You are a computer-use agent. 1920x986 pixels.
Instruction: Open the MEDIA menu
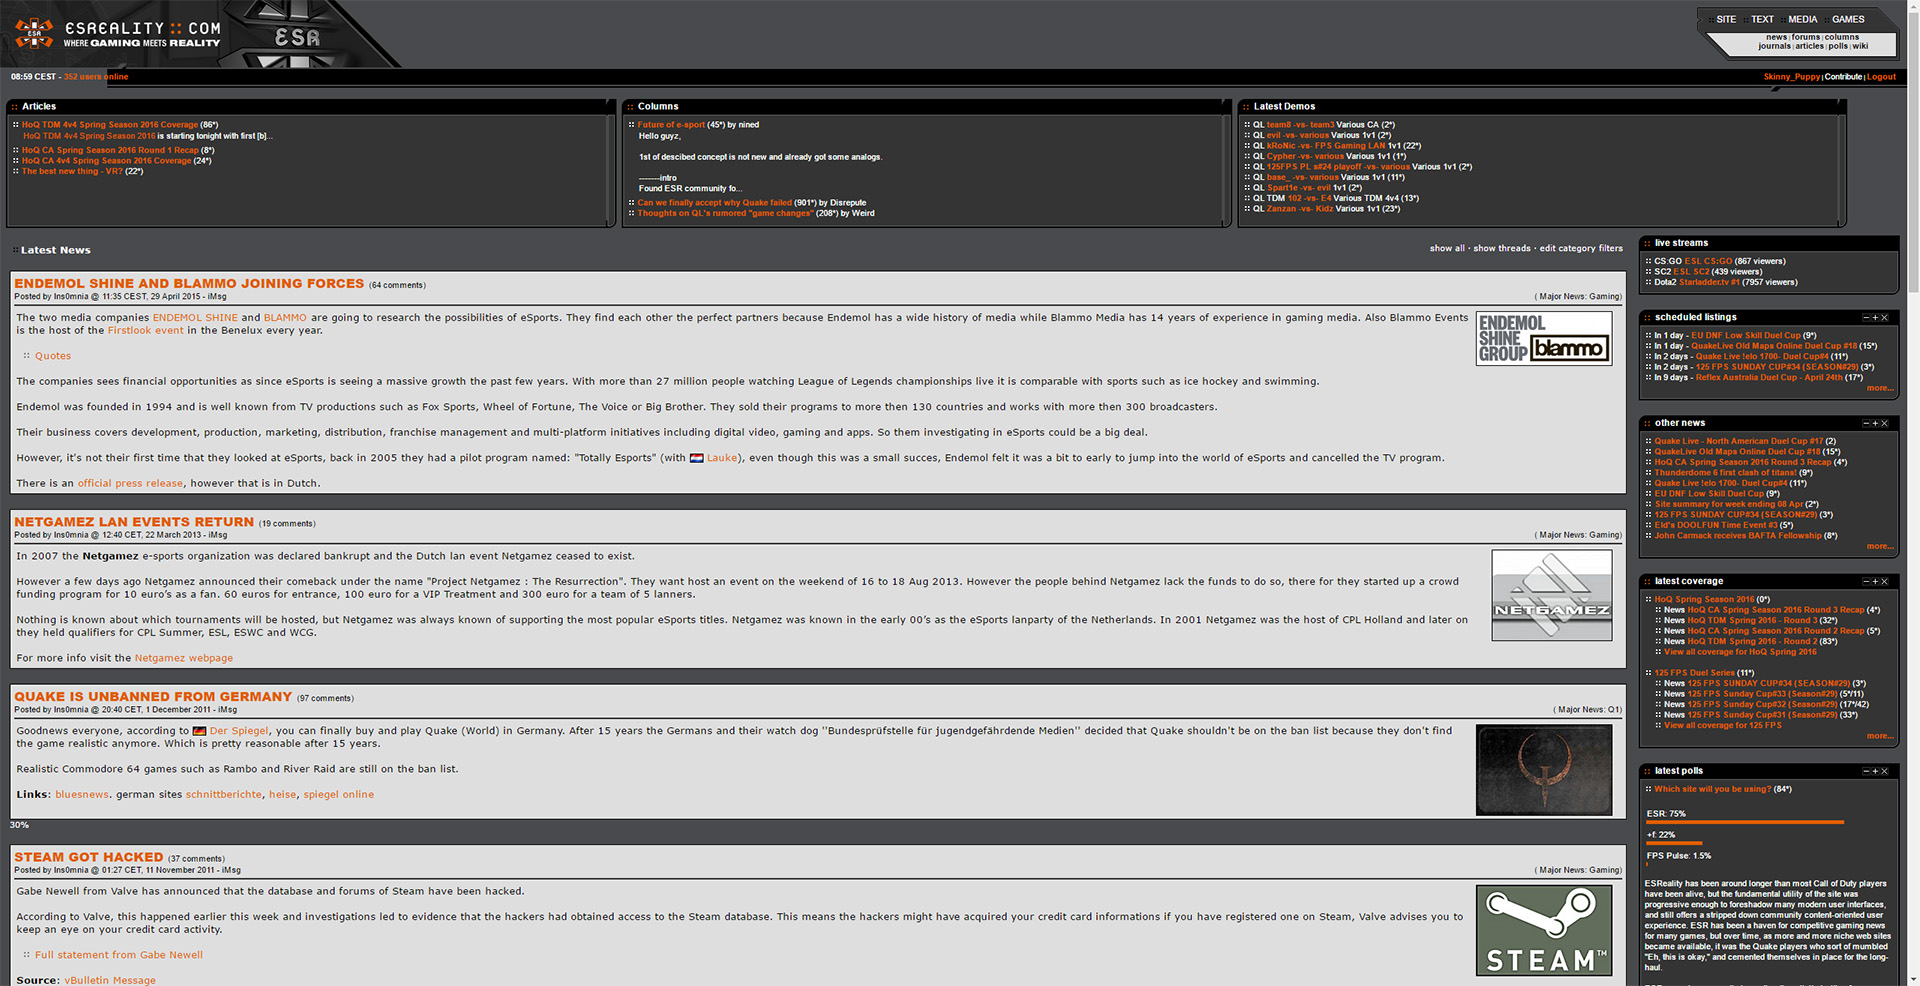tap(1802, 19)
